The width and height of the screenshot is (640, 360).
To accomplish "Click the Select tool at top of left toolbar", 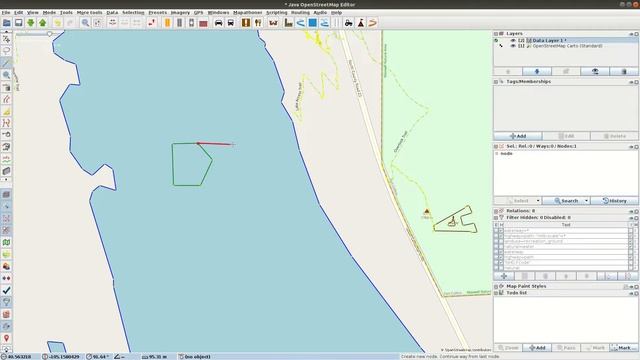I will pyautogui.click(x=6, y=39).
